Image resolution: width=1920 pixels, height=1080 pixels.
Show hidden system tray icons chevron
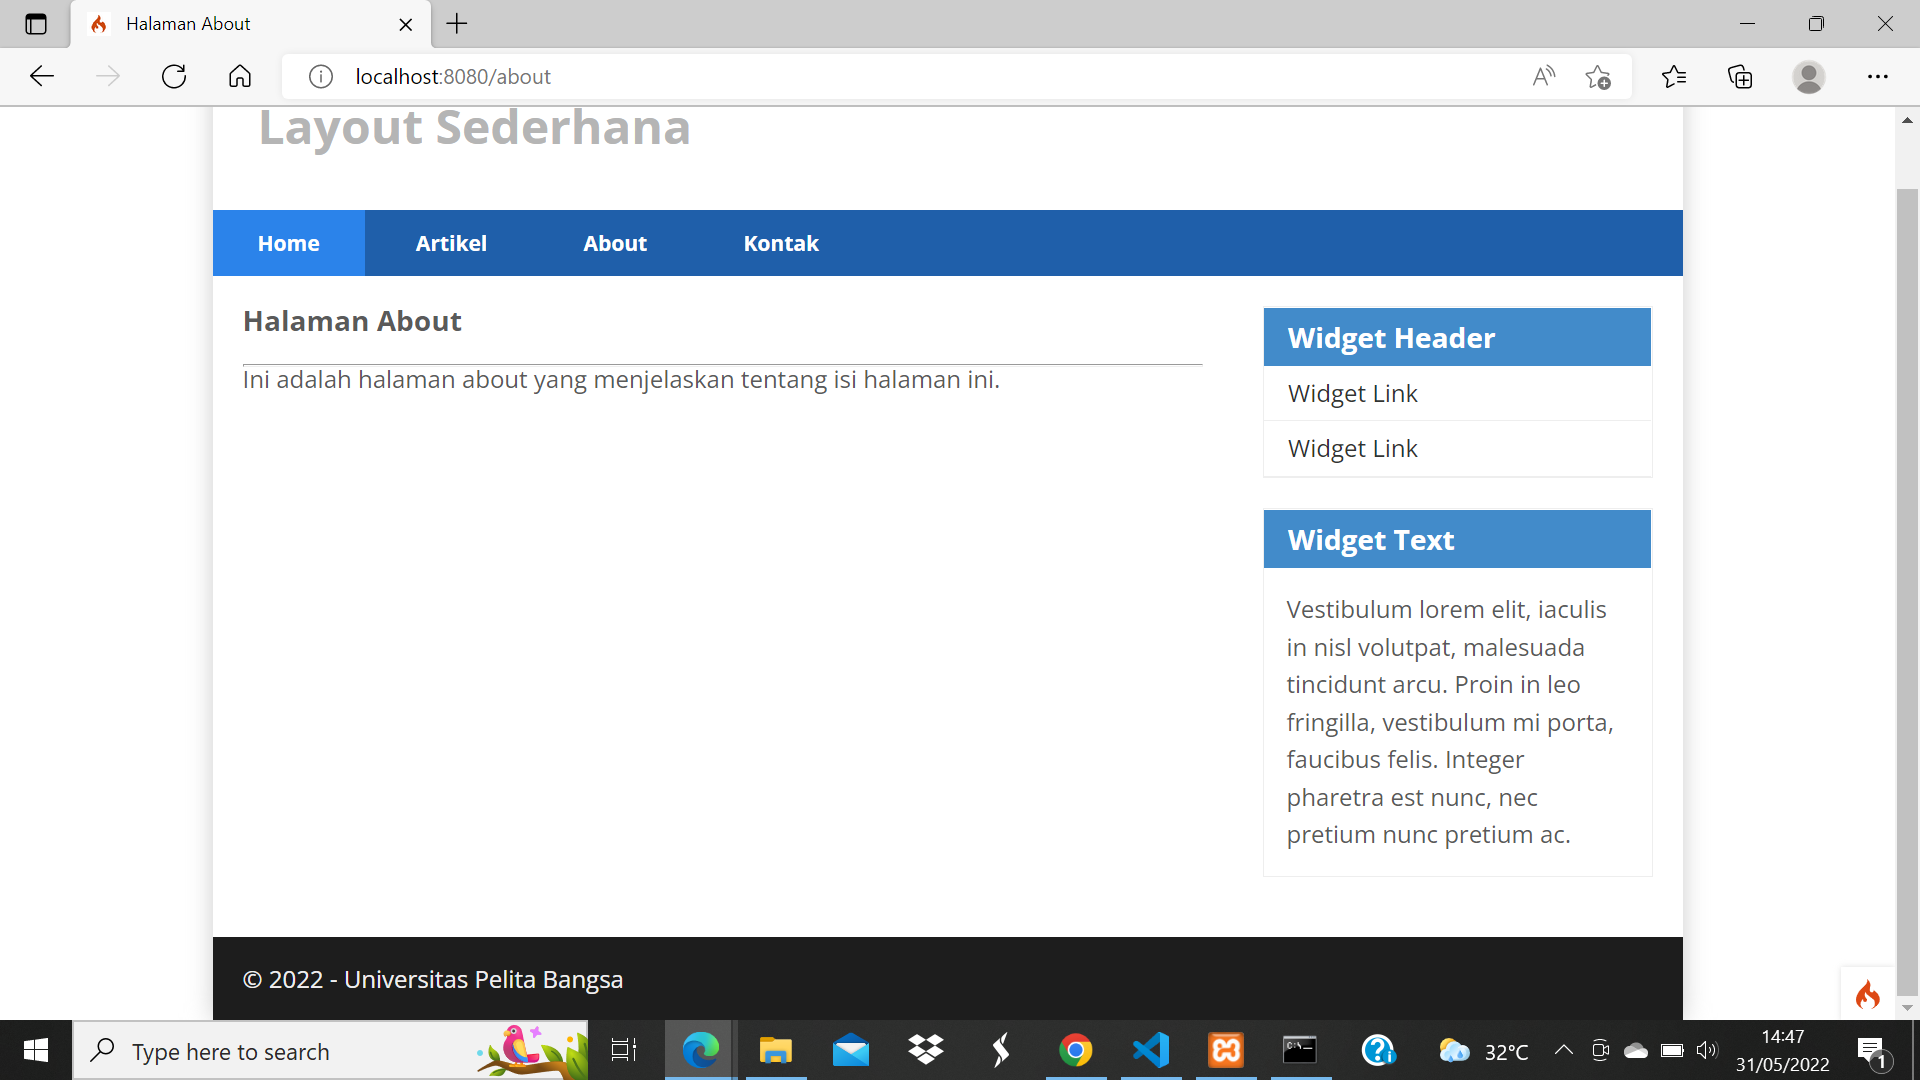click(x=1563, y=1050)
